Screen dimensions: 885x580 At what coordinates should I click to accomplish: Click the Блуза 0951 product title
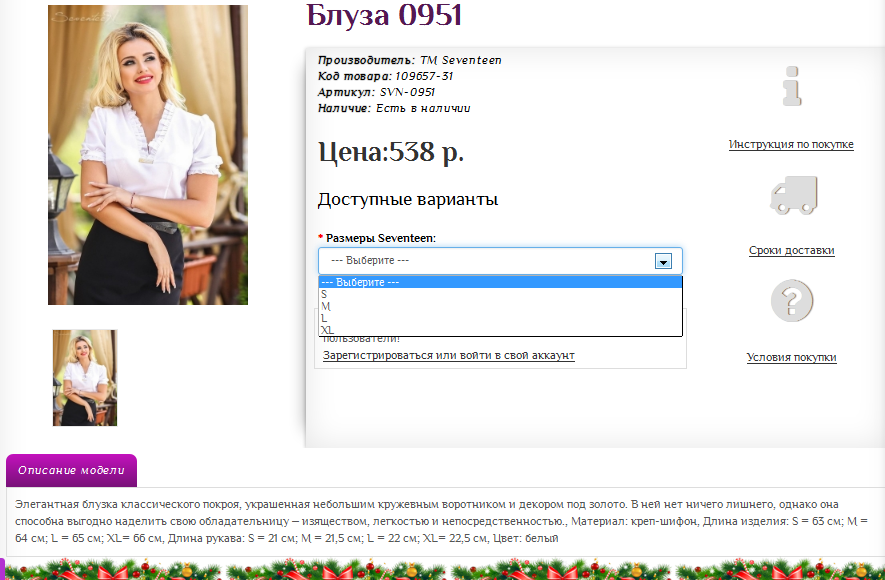coord(384,15)
